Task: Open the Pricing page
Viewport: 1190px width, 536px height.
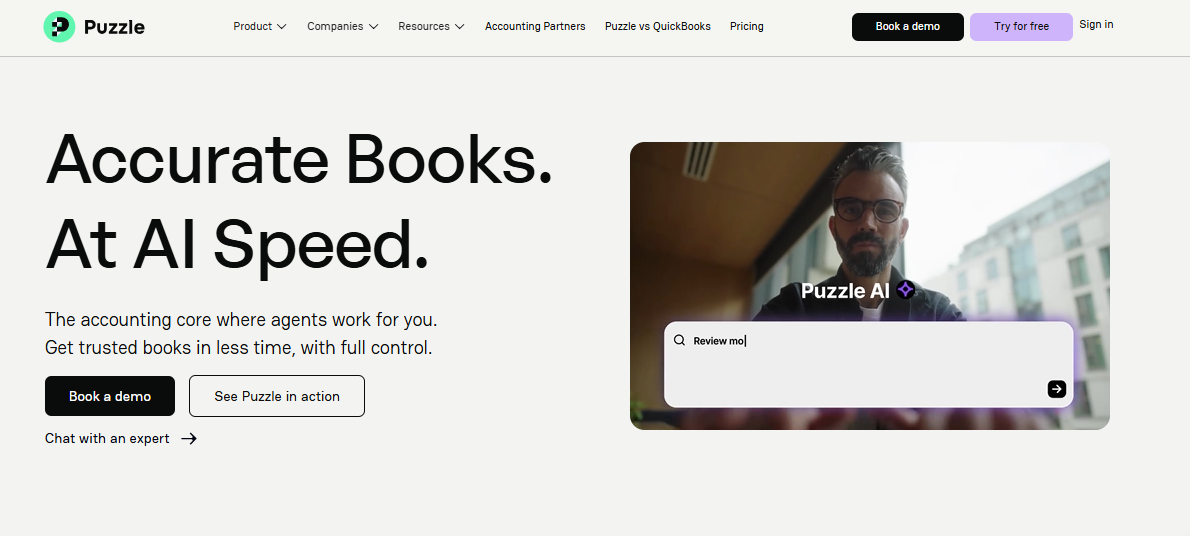Action: [747, 26]
